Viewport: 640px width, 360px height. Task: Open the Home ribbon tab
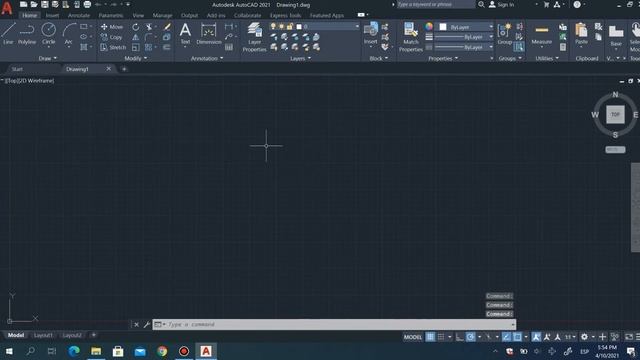(29, 16)
